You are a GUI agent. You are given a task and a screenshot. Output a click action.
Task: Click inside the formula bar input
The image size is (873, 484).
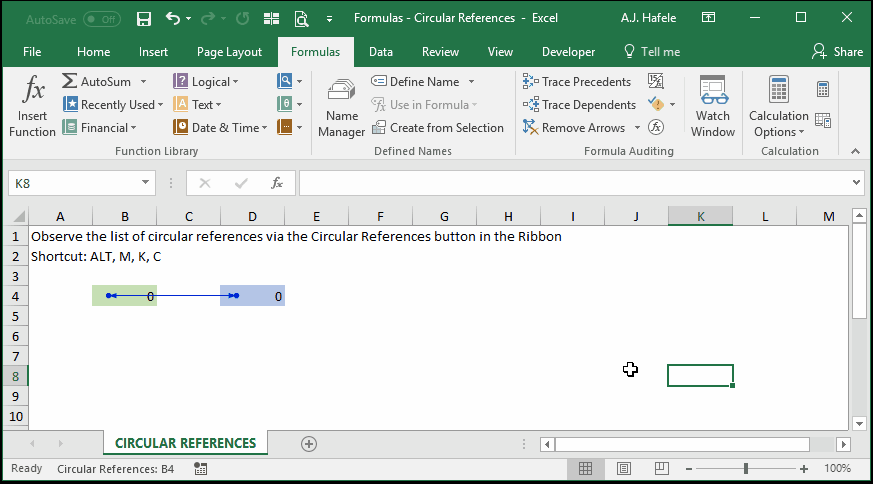573,183
